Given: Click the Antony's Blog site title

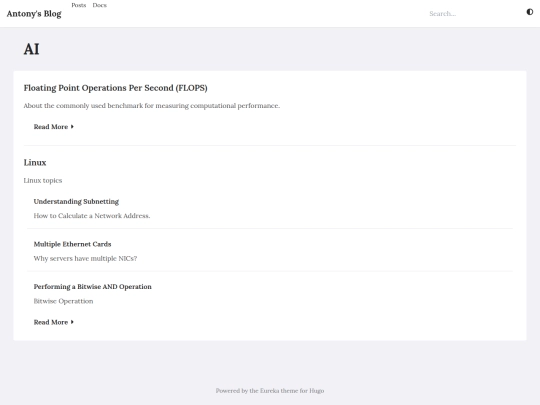Looking at the screenshot, I should 34,14.
